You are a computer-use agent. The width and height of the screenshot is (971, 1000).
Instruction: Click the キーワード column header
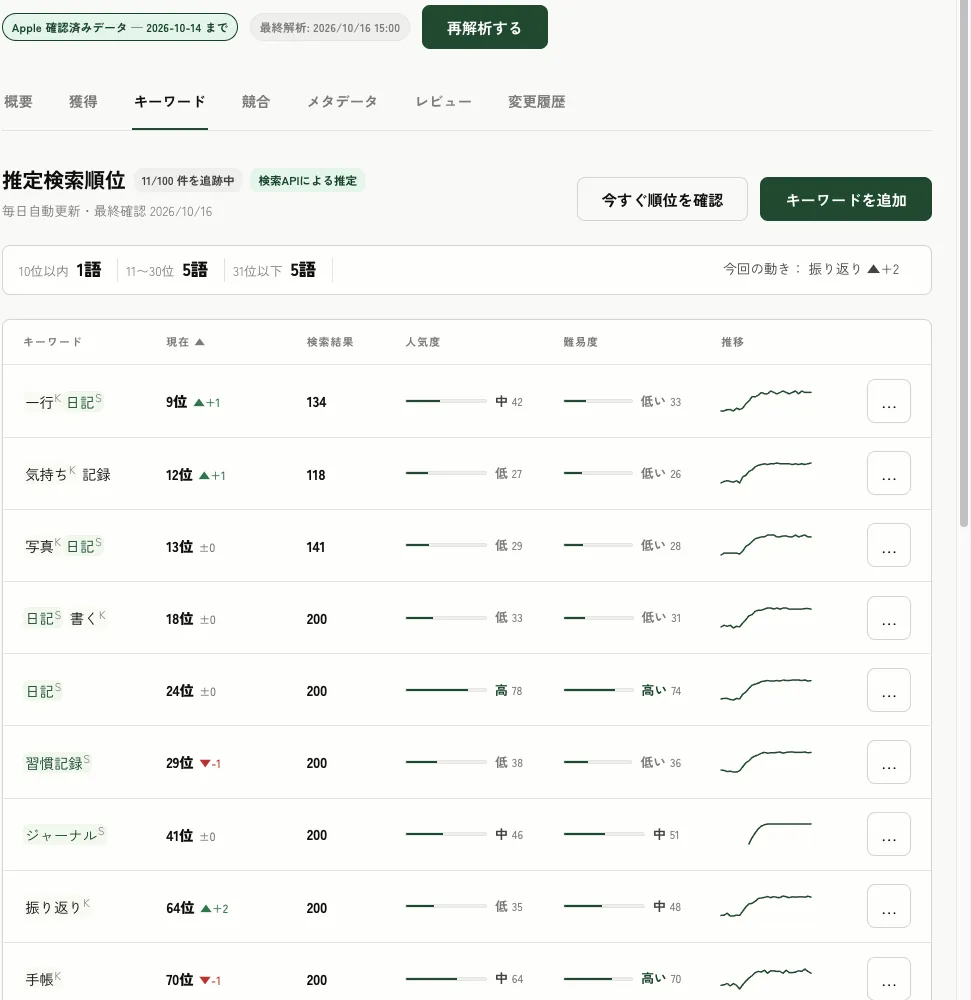[52, 342]
